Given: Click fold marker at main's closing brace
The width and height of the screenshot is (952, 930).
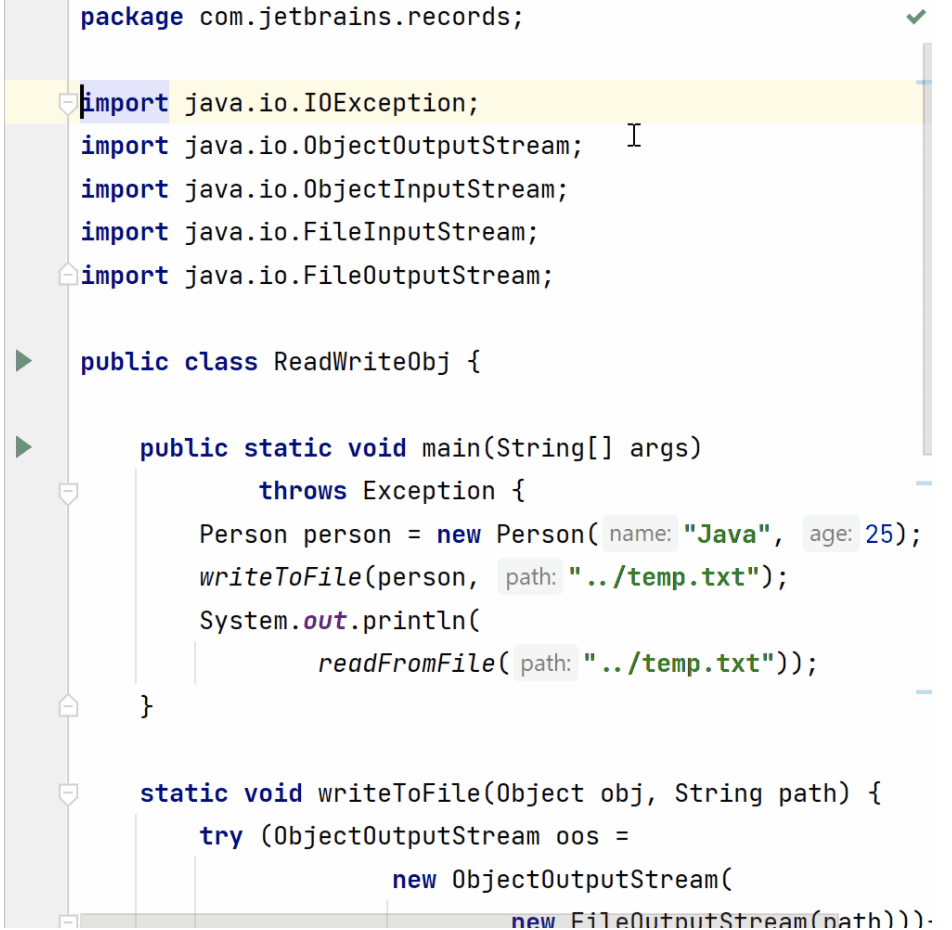Looking at the screenshot, I should point(68,706).
